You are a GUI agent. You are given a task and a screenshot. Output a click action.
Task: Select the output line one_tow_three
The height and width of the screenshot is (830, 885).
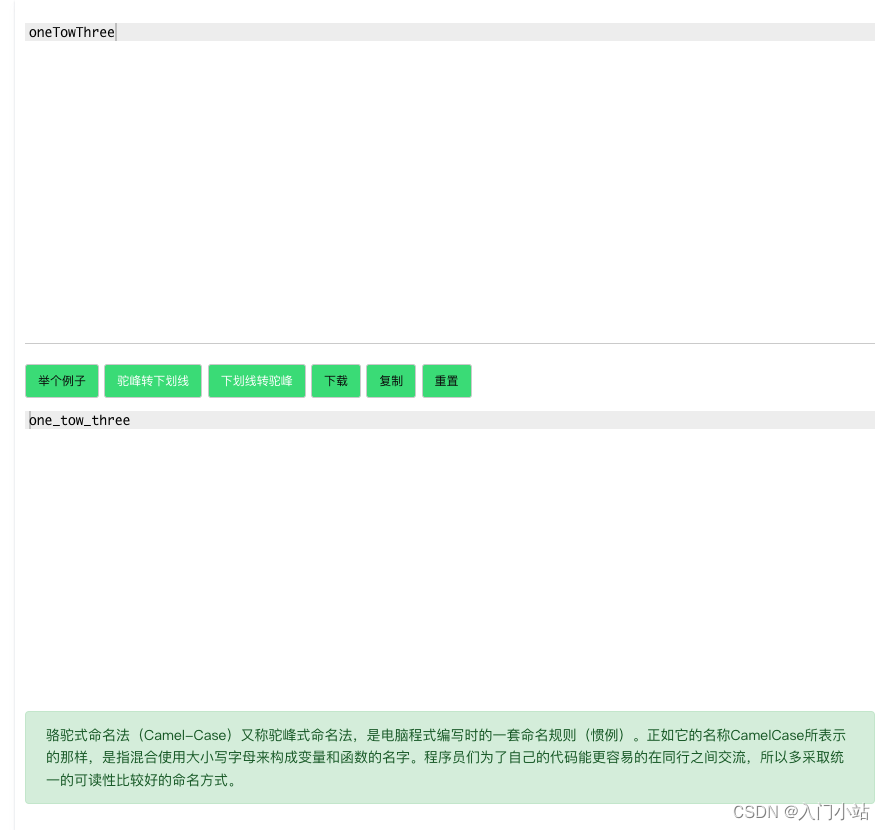tap(450, 420)
